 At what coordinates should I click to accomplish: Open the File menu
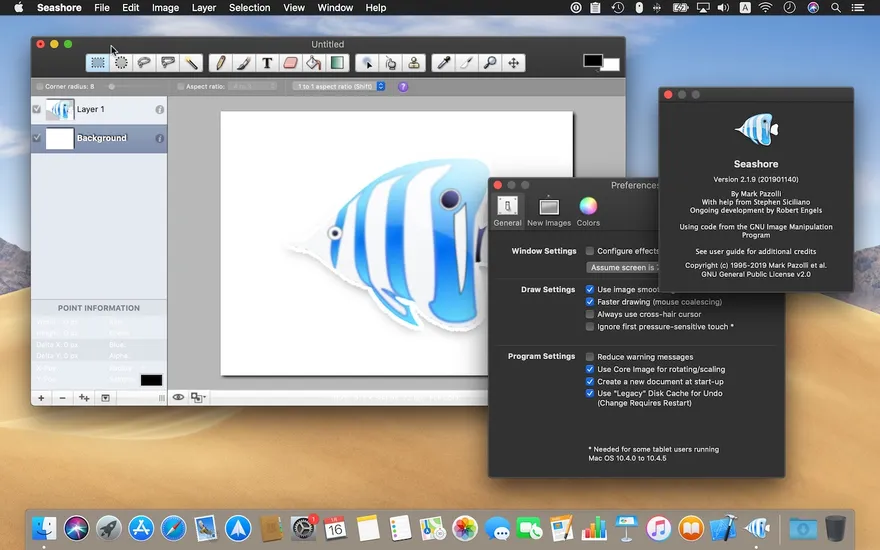(x=102, y=8)
